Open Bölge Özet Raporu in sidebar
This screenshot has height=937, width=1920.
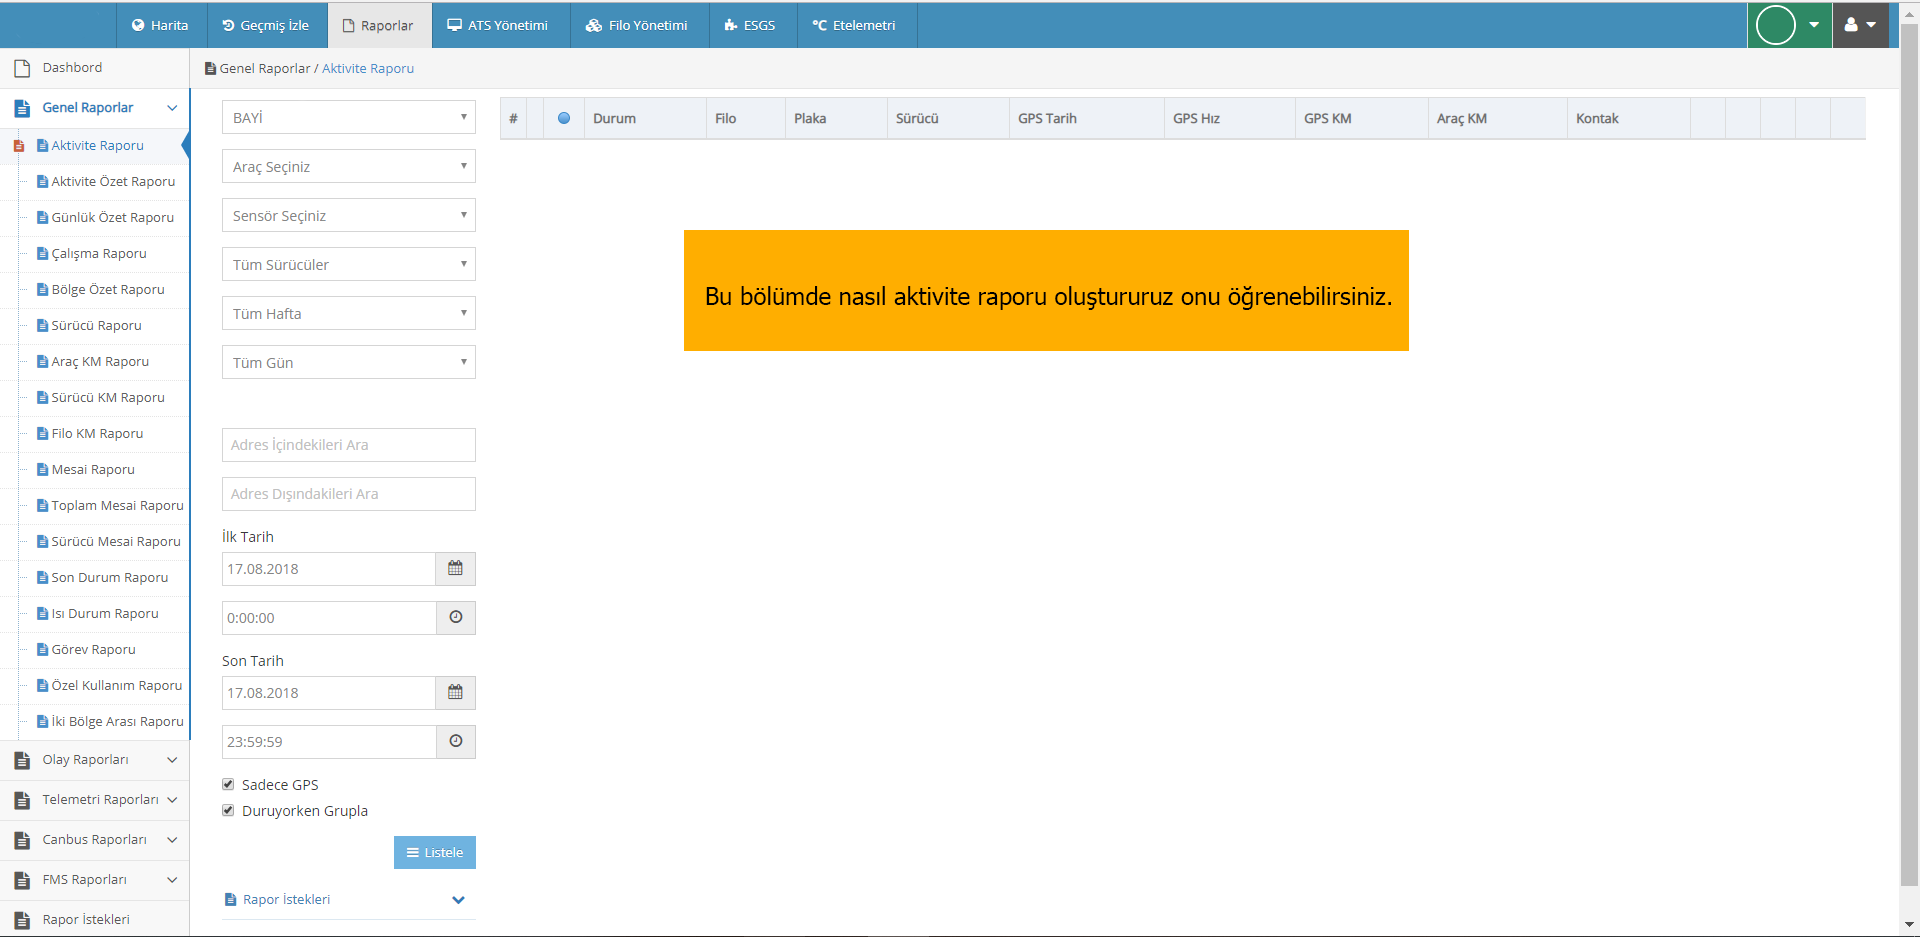coord(108,290)
